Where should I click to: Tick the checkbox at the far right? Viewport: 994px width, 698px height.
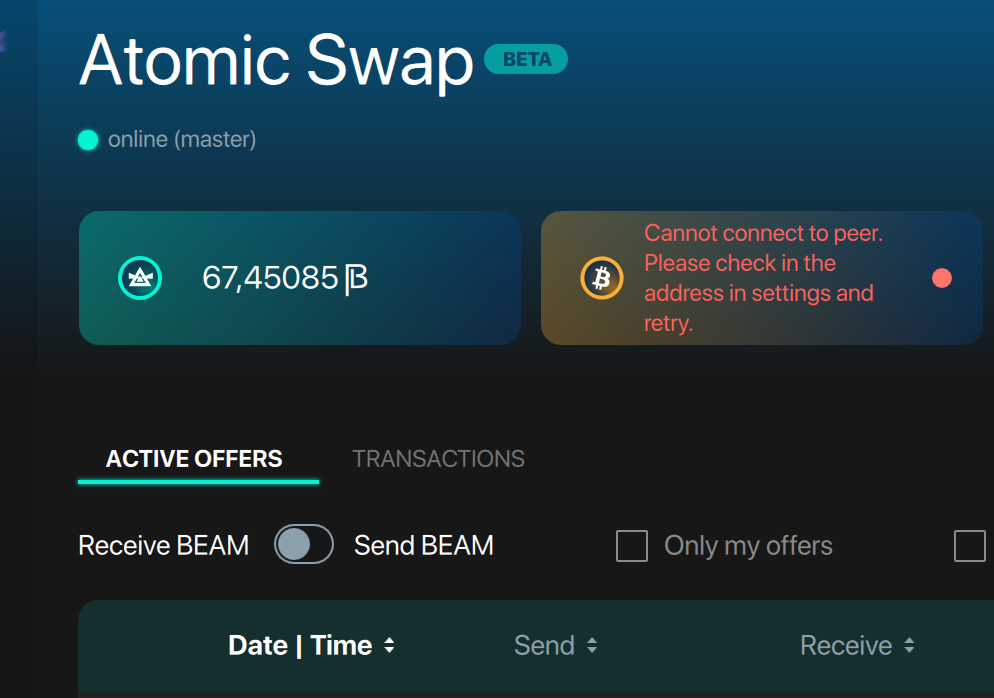(x=968, y=546)
